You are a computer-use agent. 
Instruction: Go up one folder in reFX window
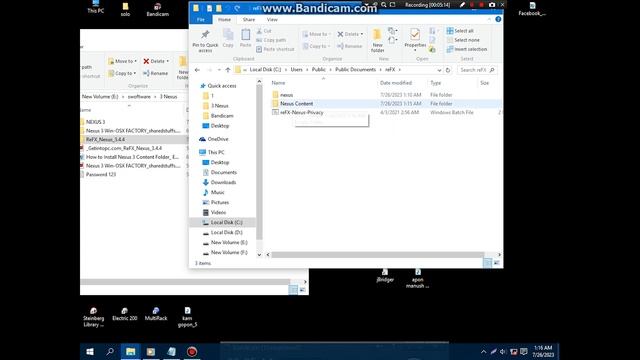coord(228,70)
